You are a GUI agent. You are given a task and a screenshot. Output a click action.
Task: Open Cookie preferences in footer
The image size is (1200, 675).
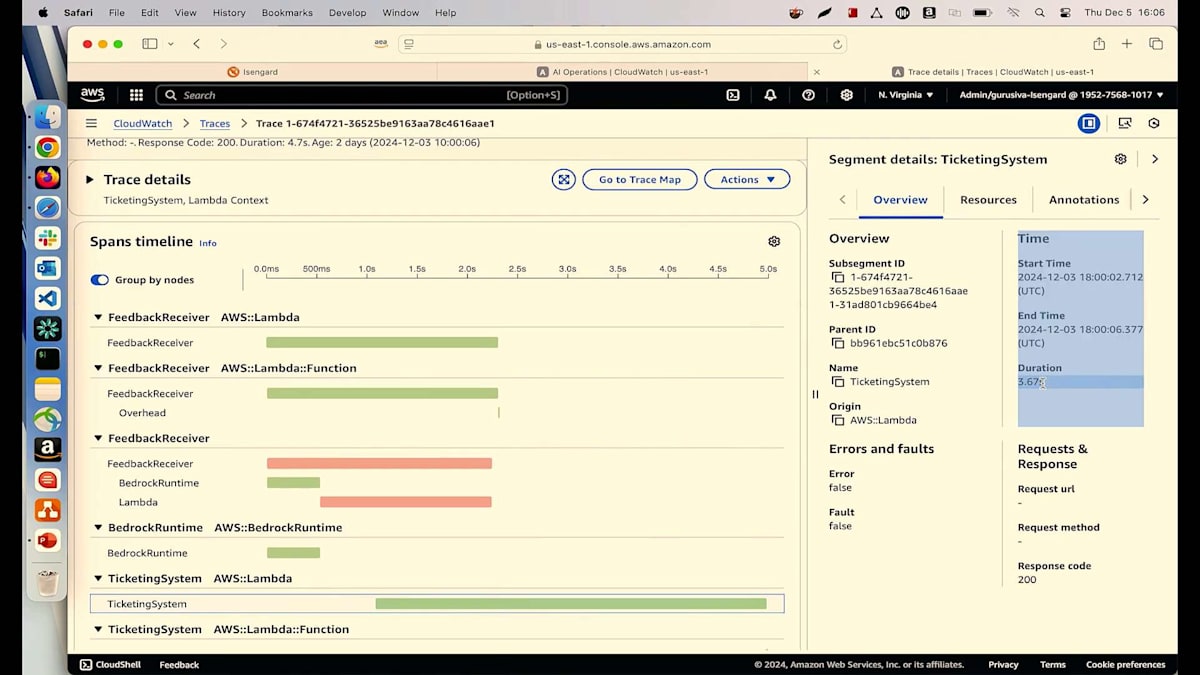(x=1125, y=664)
